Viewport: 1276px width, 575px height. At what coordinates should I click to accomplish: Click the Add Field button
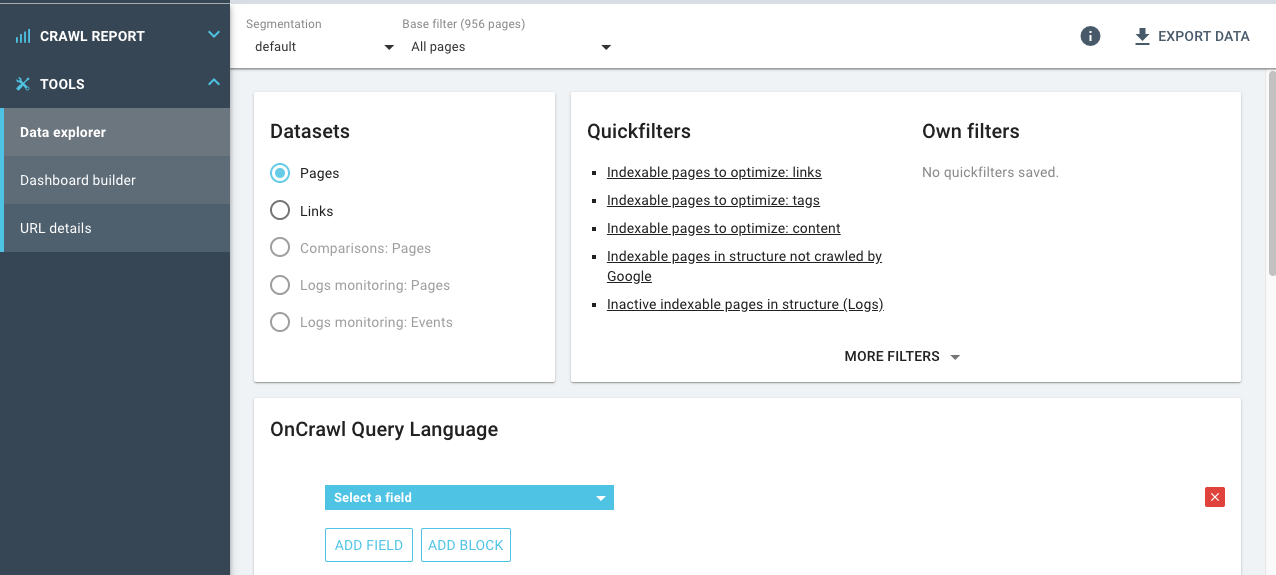[369, 545]
